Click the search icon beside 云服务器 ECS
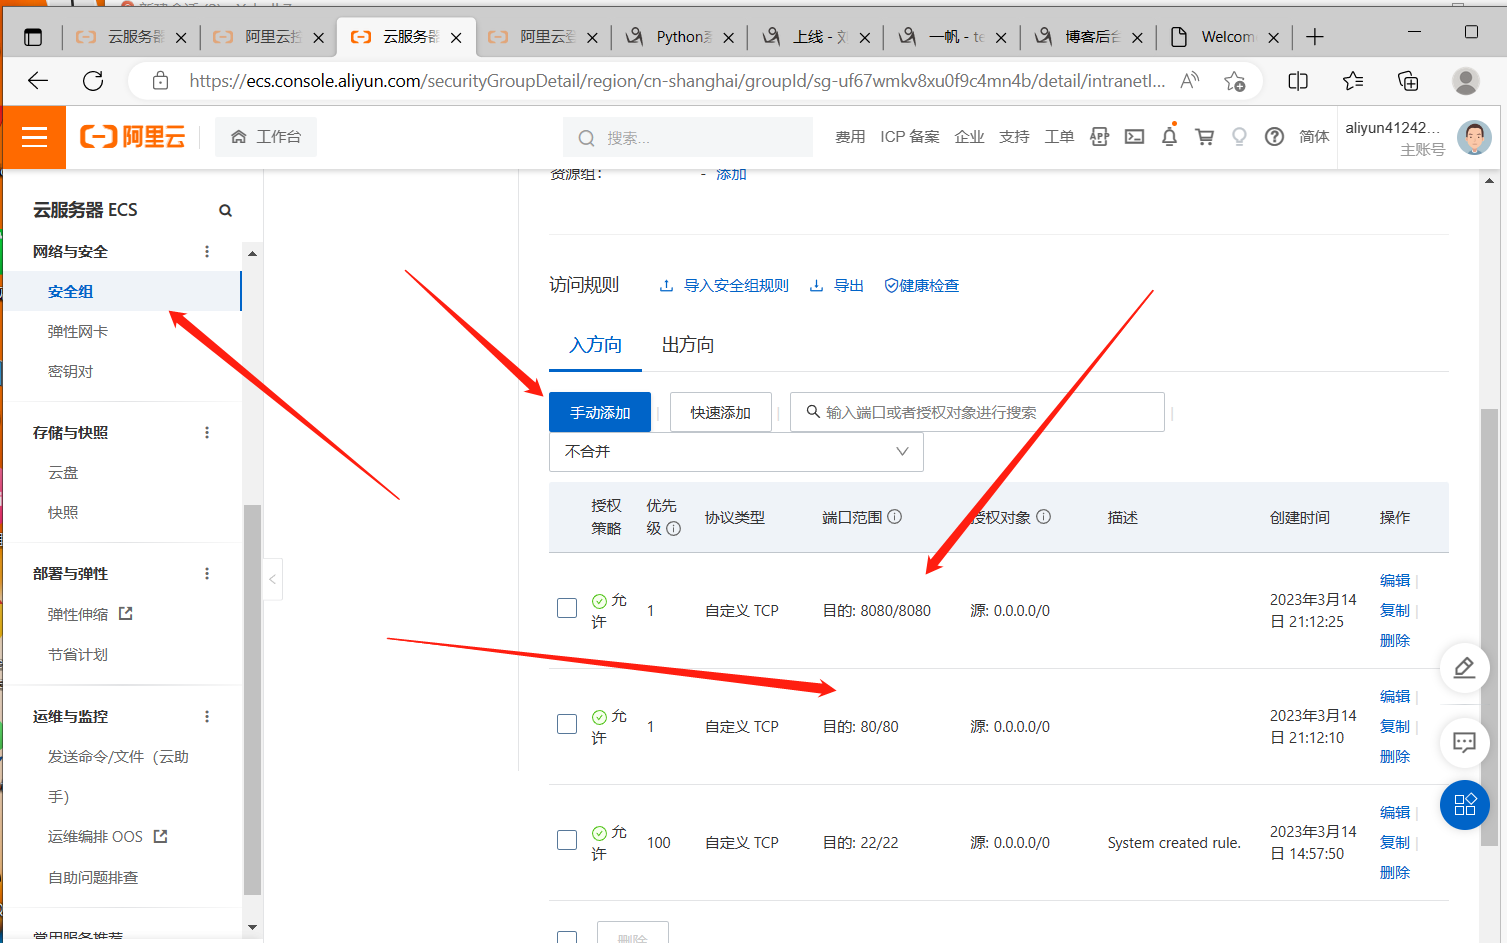This screenshot has width=1507, height=943. pyautogui.click(x=225, y=210)
